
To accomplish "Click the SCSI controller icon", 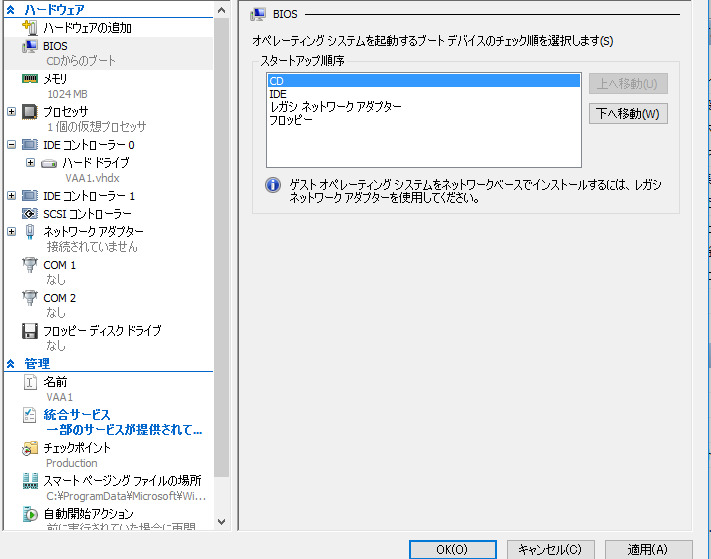I will click(x=29, y=213).
